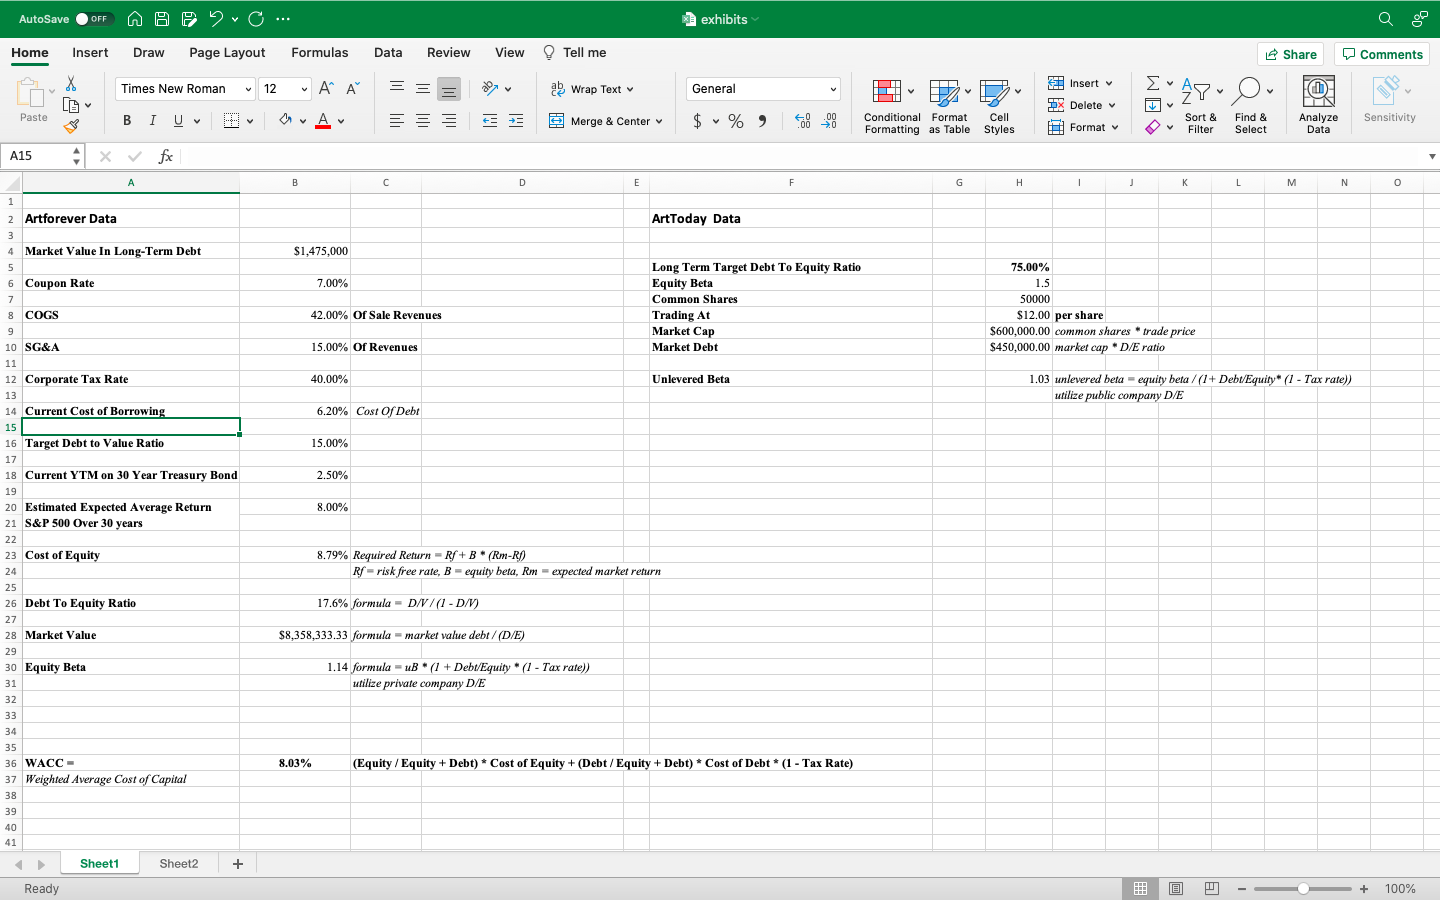
Task: Adjust the zoom slider handle
Action: pyautogui.click(x=1303, y=888)
